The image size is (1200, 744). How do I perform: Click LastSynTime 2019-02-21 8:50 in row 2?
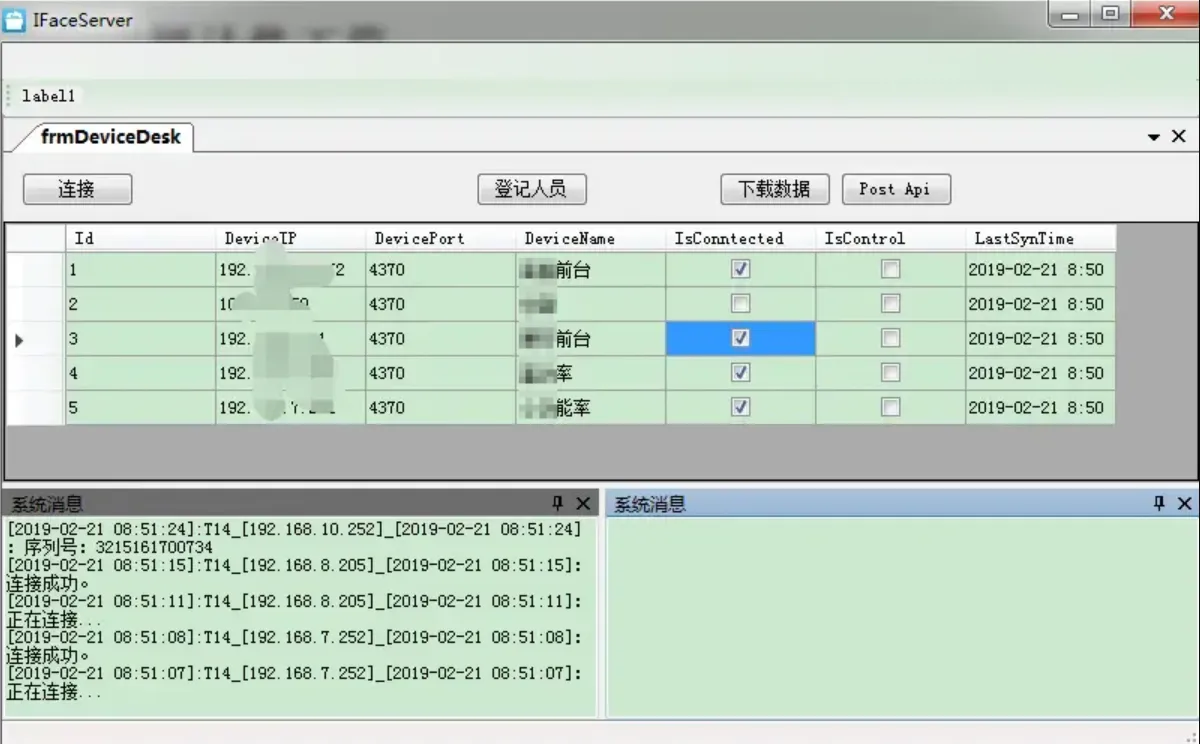click(x=1040, y=304)
